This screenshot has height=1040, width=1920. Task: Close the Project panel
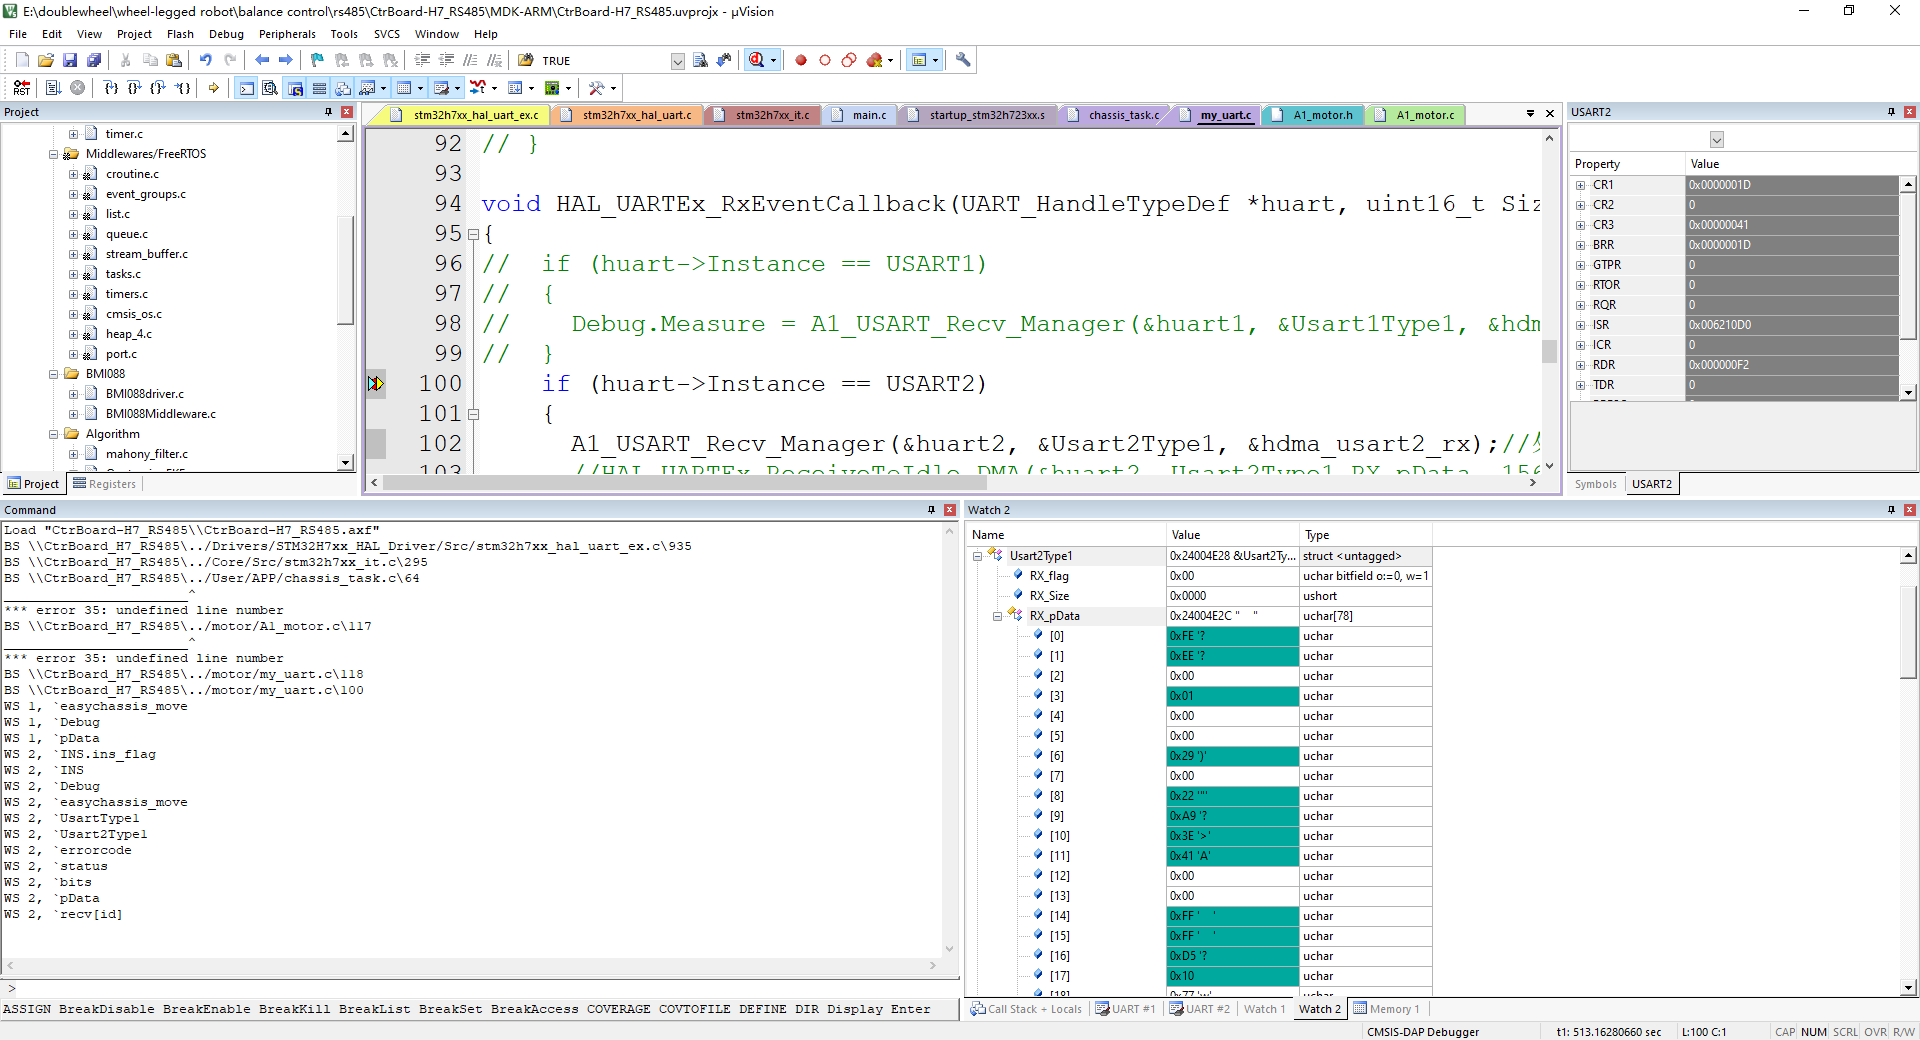click(x=347, y=112)
